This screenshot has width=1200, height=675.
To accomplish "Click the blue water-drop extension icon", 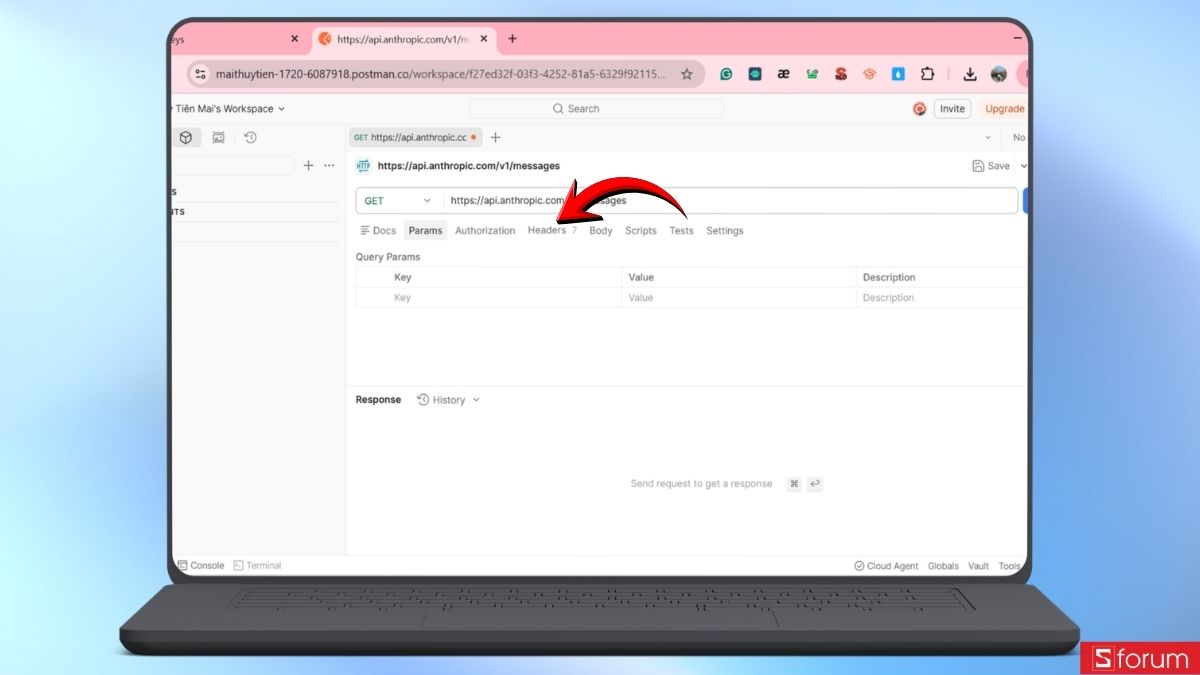I will (898, 74).
